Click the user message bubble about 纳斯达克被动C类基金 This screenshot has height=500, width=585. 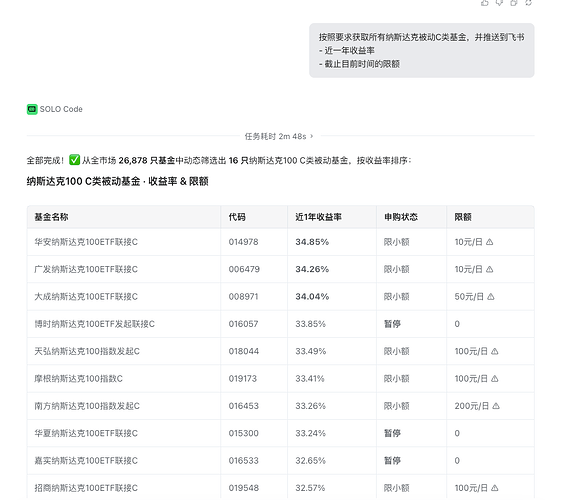tap(422, 50)
